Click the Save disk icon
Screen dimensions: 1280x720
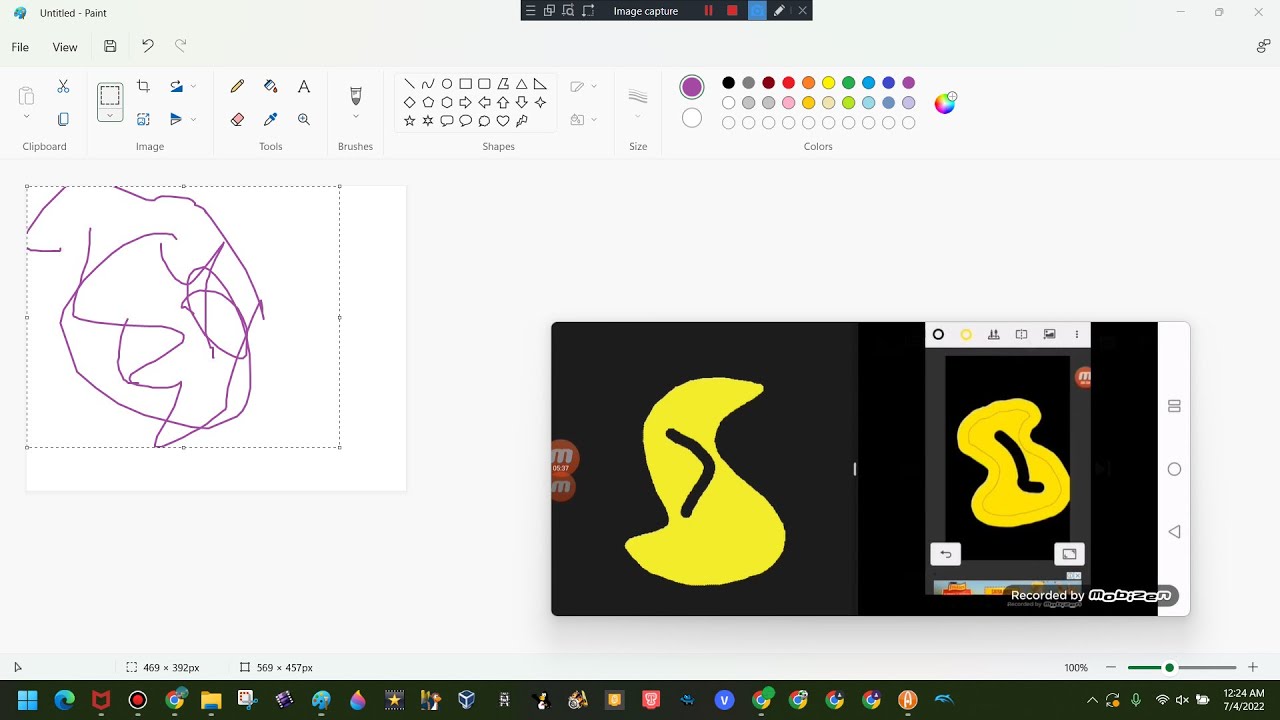[110, 46]
